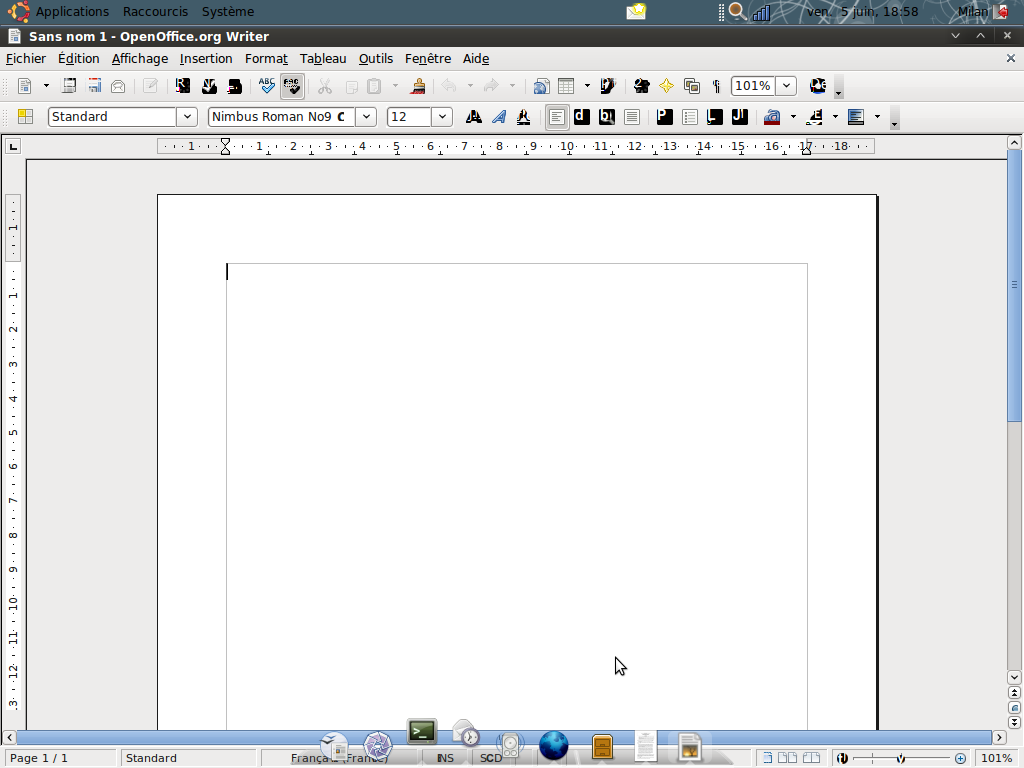The image size is (1024, 768).
Task: Click the Insert Table icon
Action: pos(566,86)
